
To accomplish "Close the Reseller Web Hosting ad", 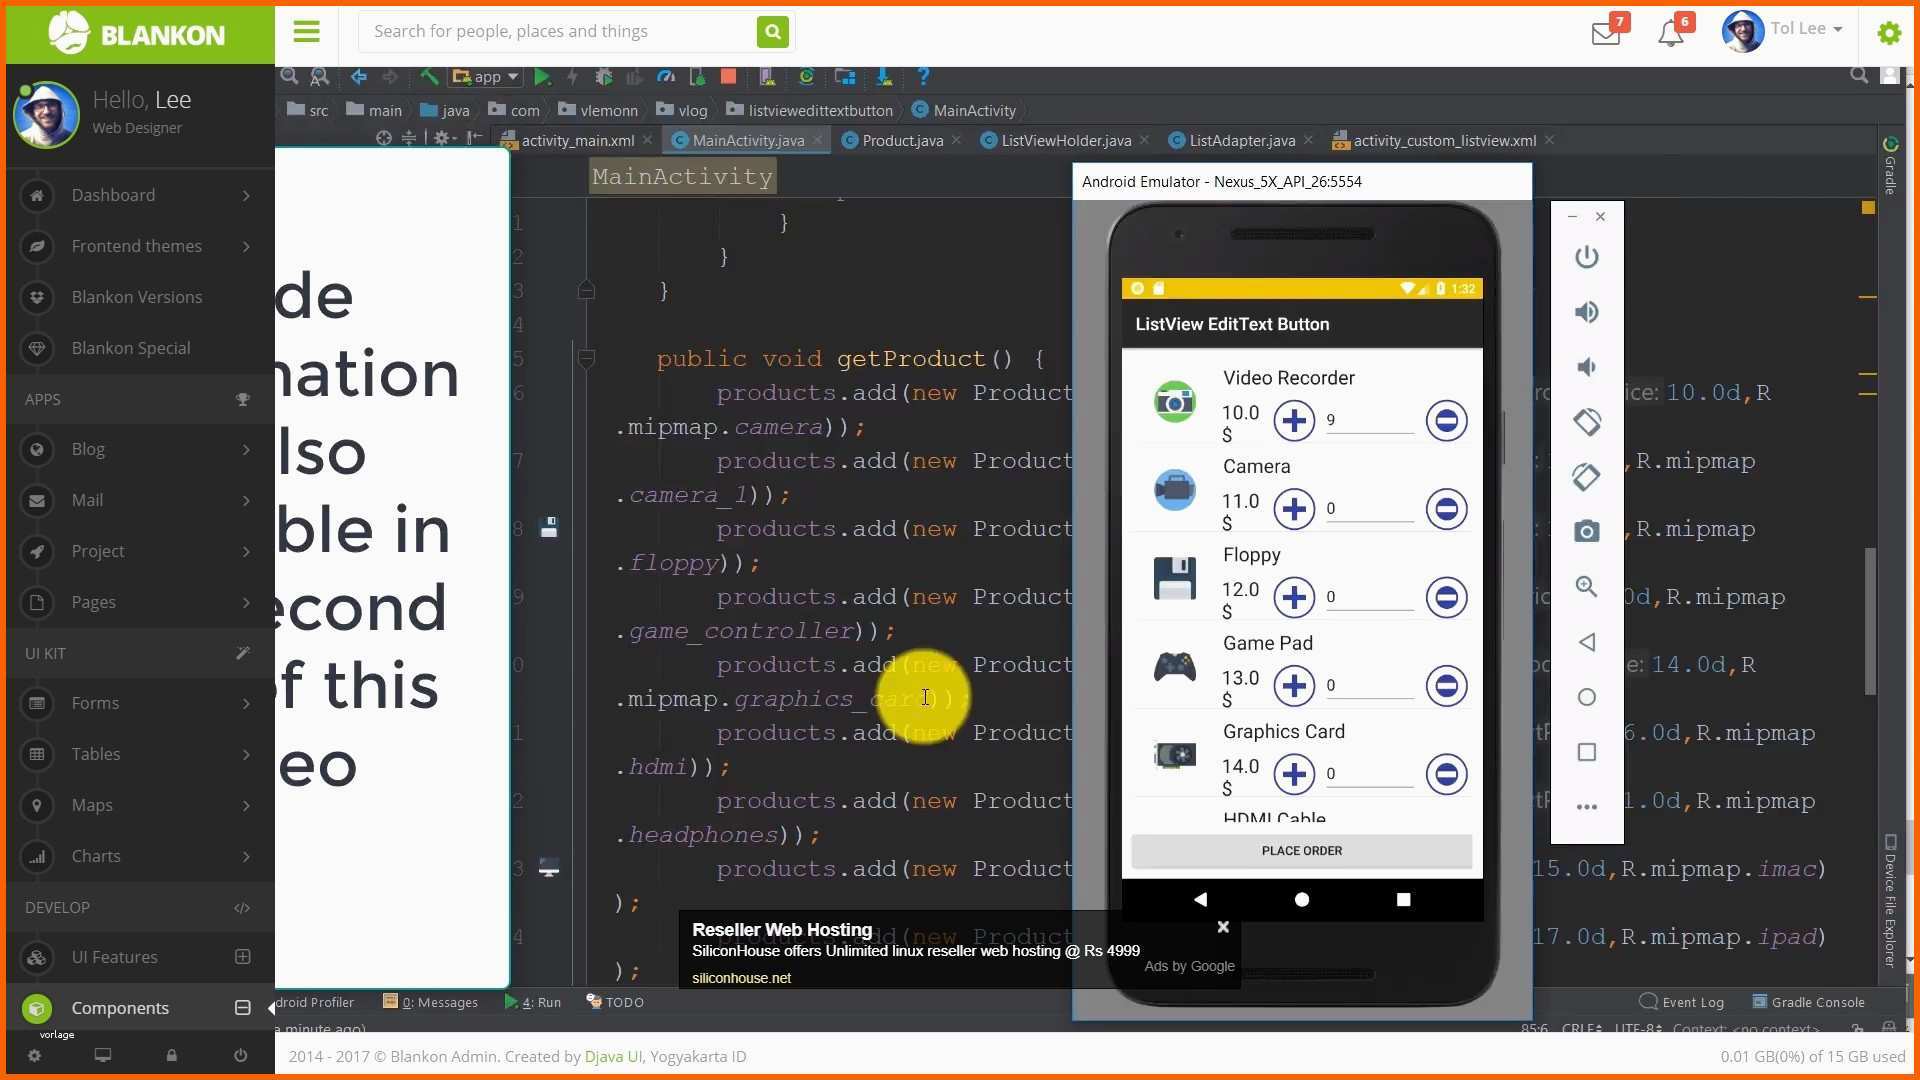I will 1223,927.
